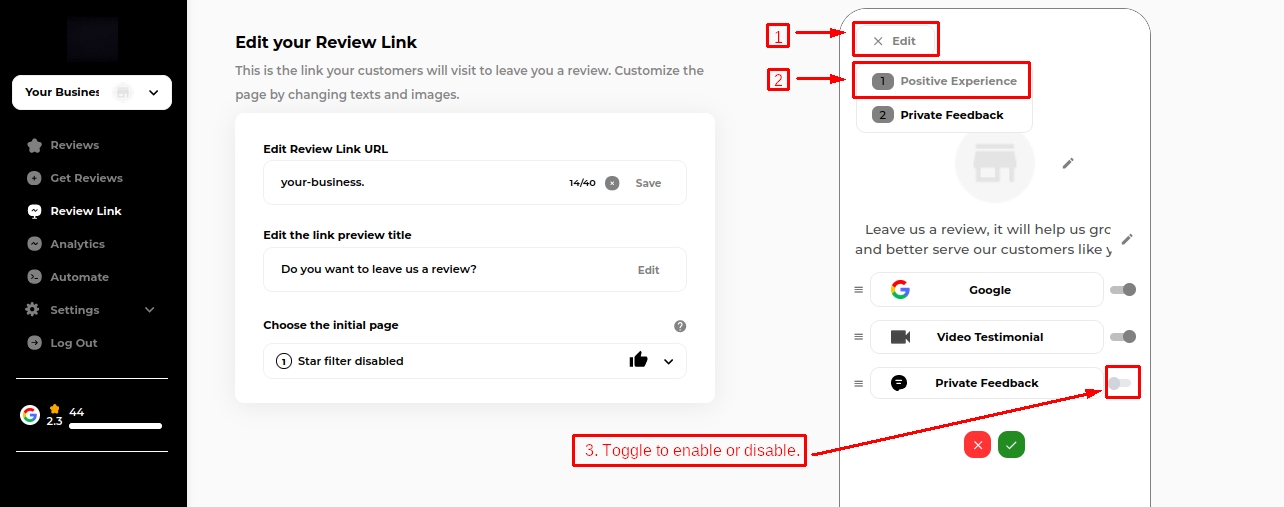The image size is (1284, 507).
Task: Enable the Private Feedback toggle
Action: pos(1120,383)
